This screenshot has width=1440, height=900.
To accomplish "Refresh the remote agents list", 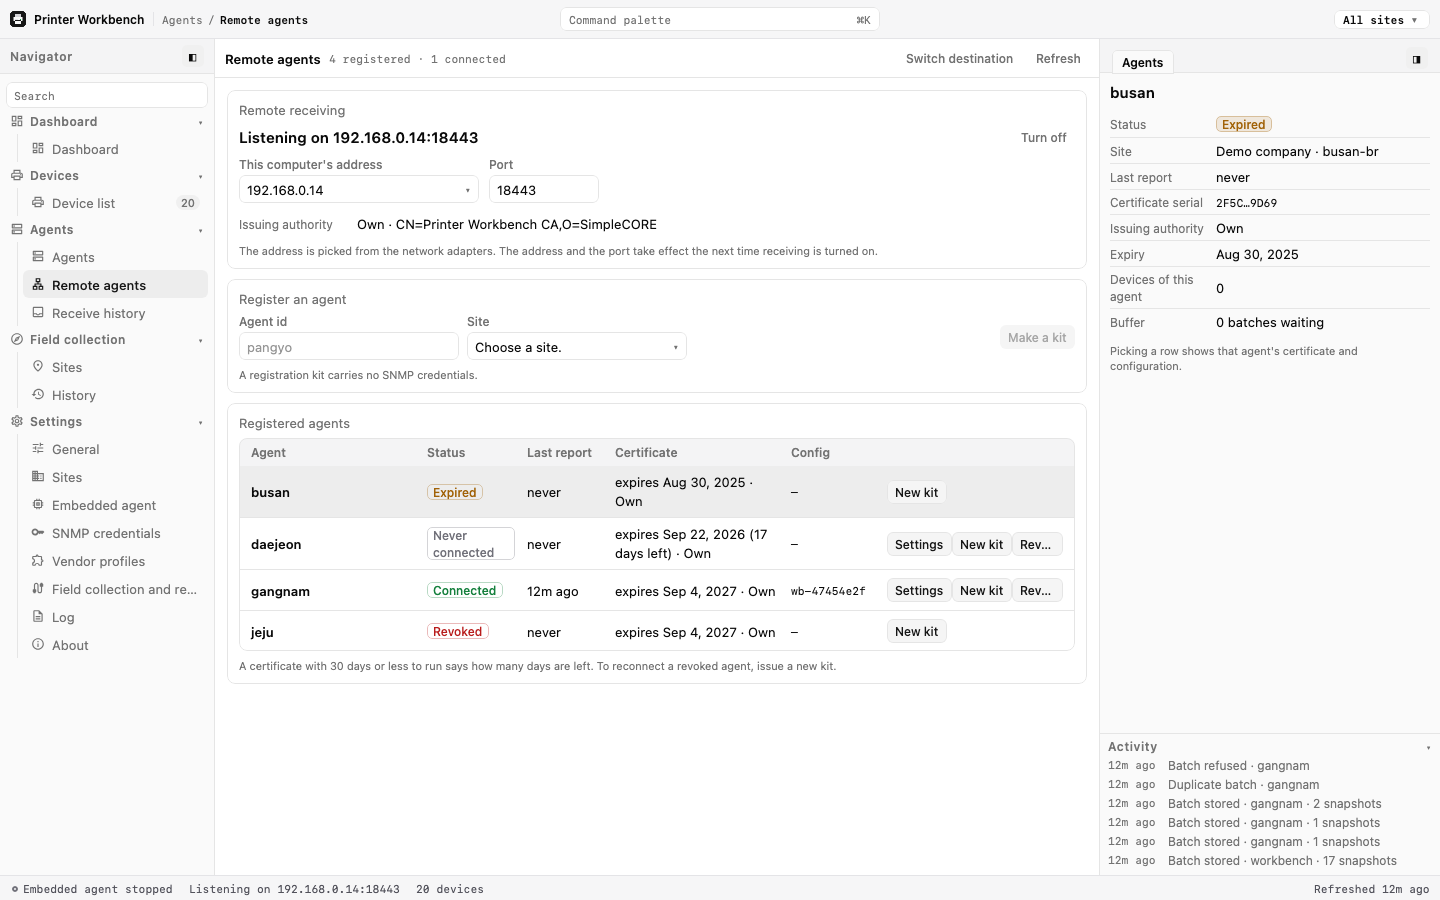I will (x=1058, y=59).
